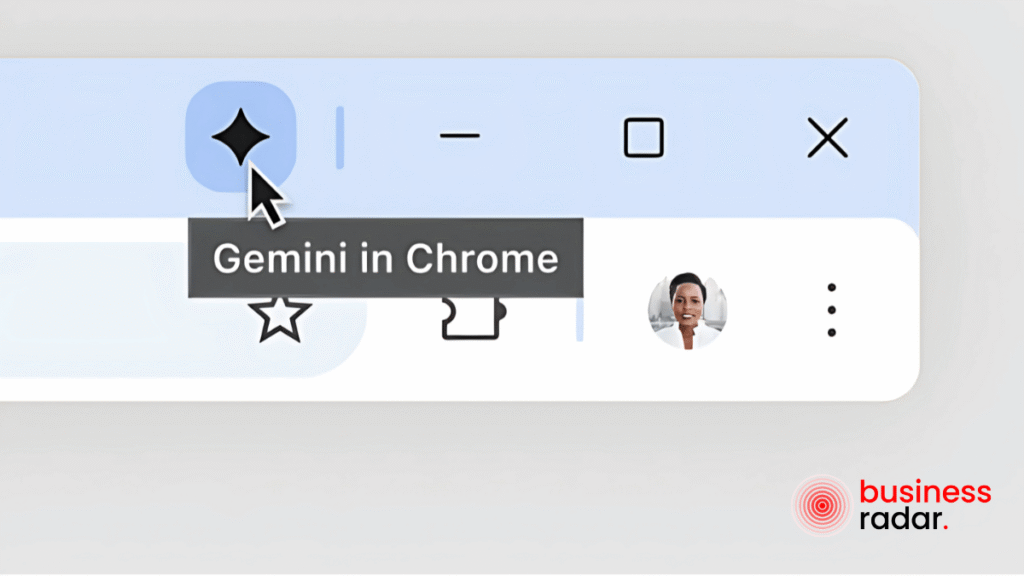The height and width of the screenshot is (576, 1024).
Task: Minimize the Chrome window
Action: coord(459,136)
